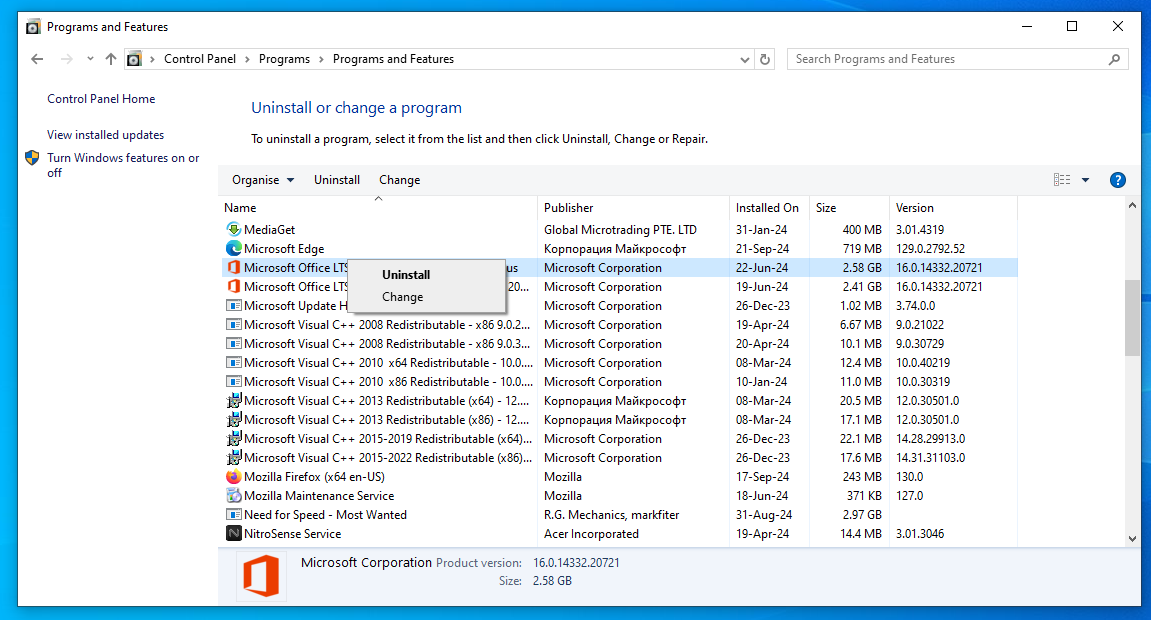Screen dimensions: 1151x620
Task: Click the NitroSense Service icon
Action: tap(233, 533)
